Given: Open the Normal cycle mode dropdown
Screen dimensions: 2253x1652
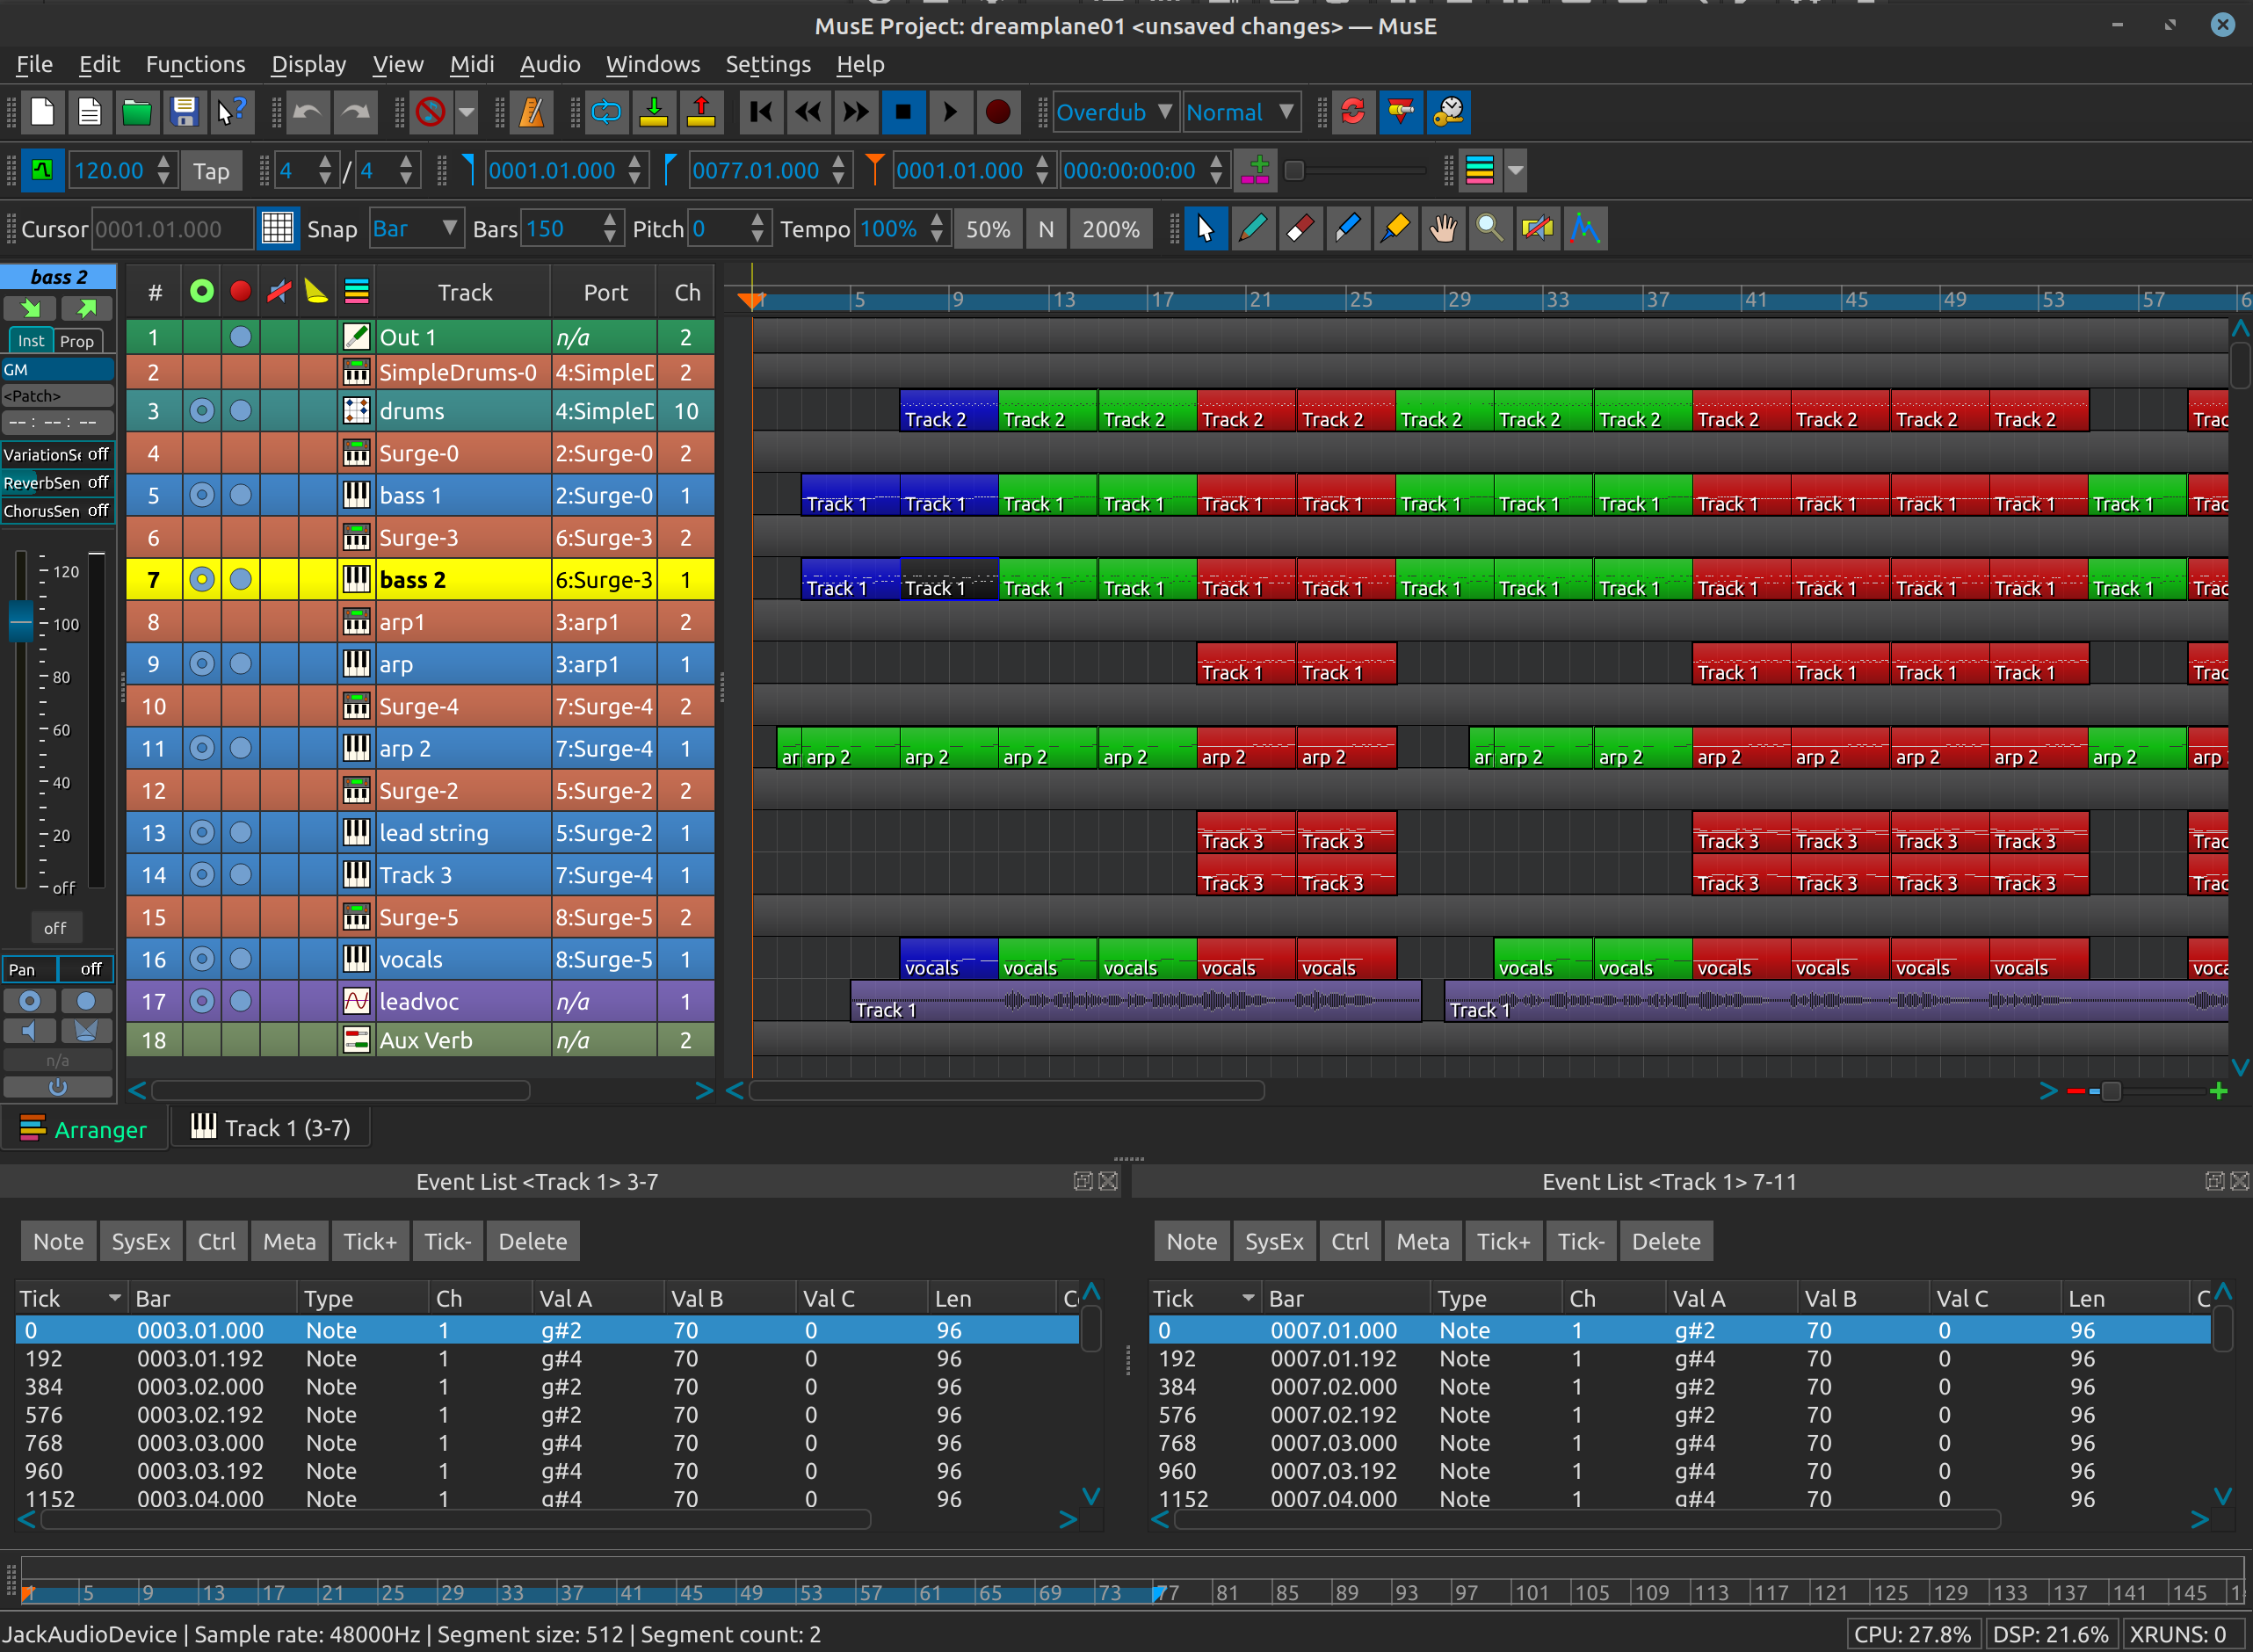Looking at the screenshot, I should pyautogui.click(x=1240, y=112).
